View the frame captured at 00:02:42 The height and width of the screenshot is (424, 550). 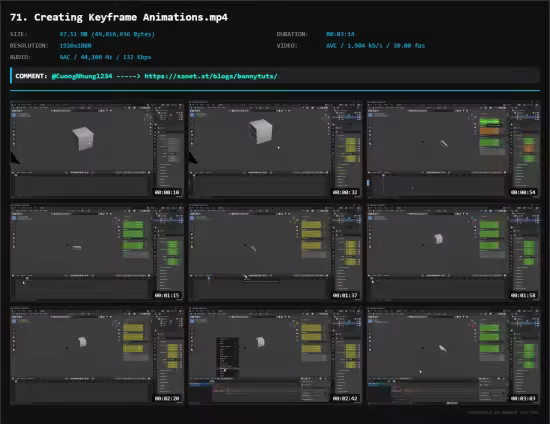pos(275,356)
